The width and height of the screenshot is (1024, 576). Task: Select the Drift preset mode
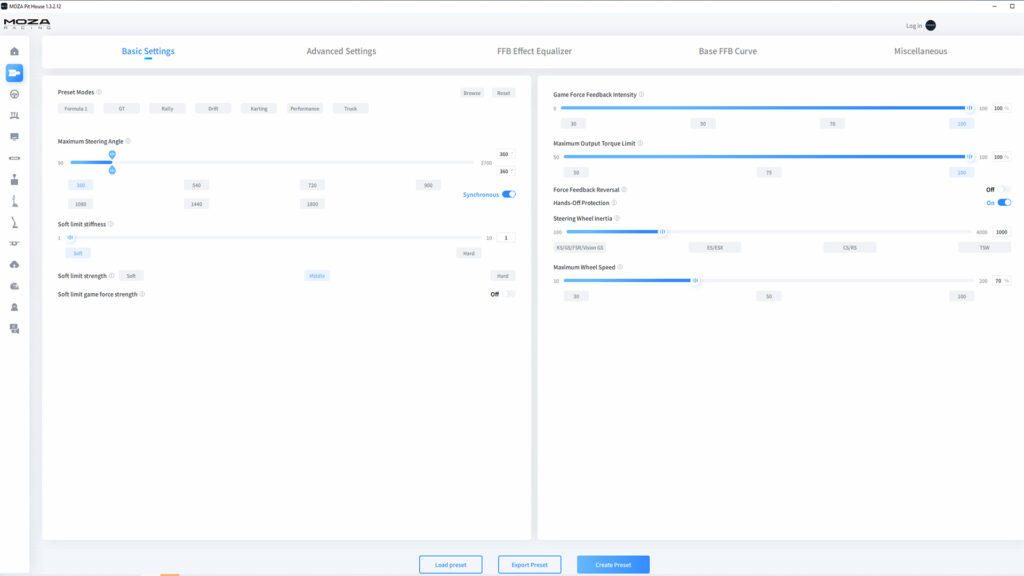(213, 108)
